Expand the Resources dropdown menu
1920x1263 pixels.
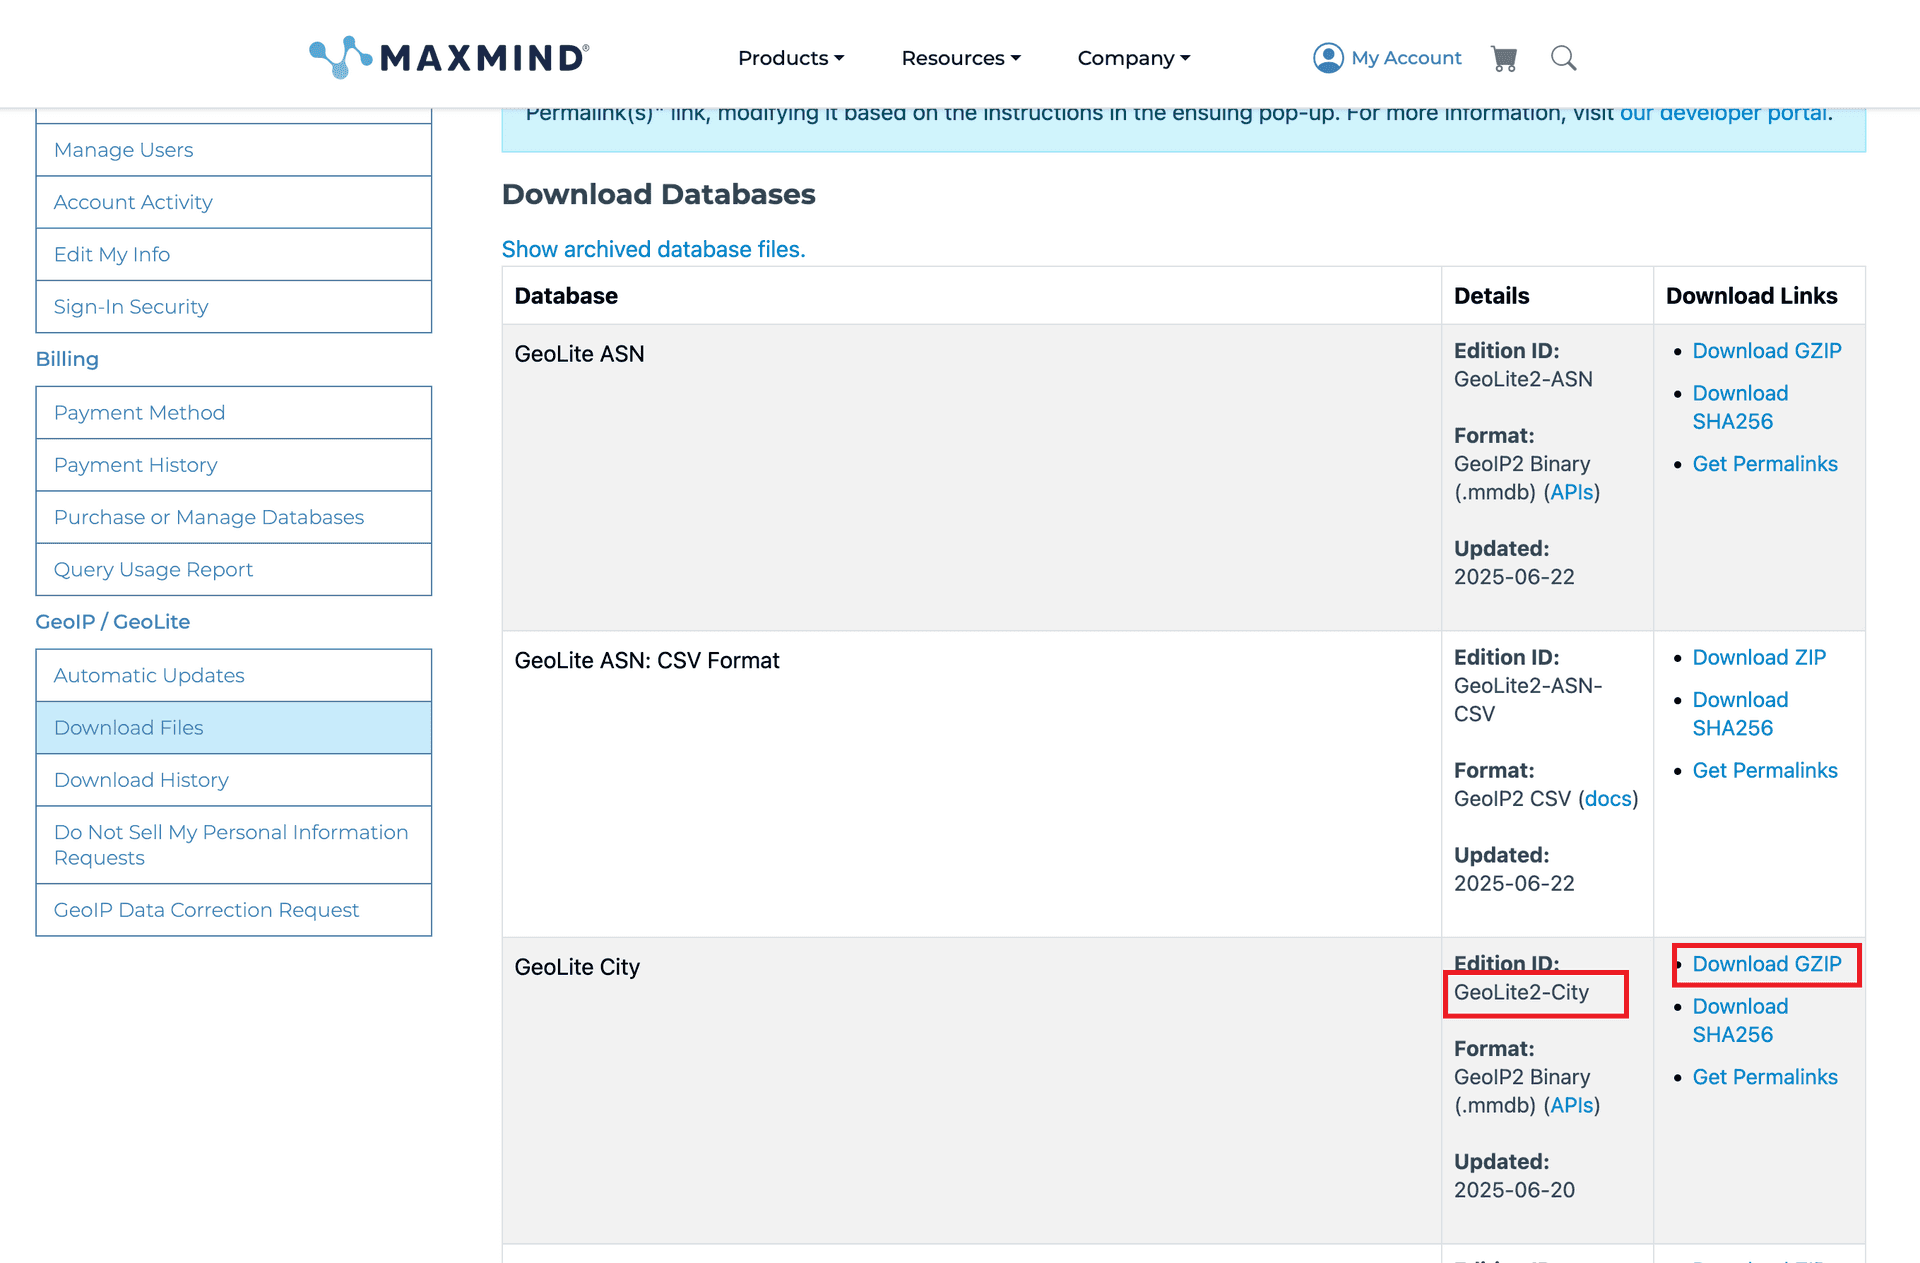[x=960, y=58]
